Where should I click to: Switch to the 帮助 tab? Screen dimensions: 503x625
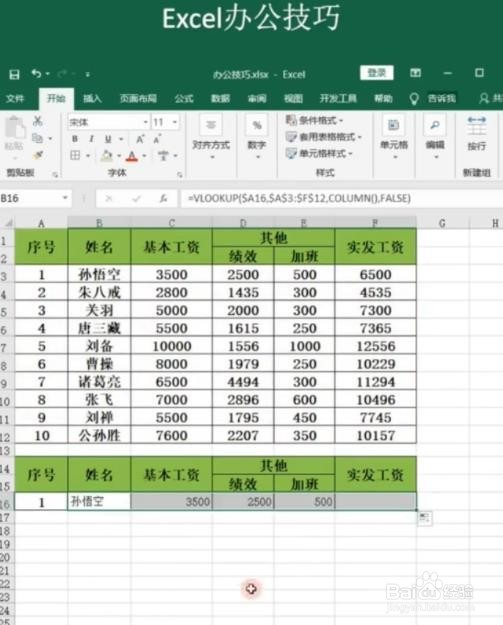[383, 98]
